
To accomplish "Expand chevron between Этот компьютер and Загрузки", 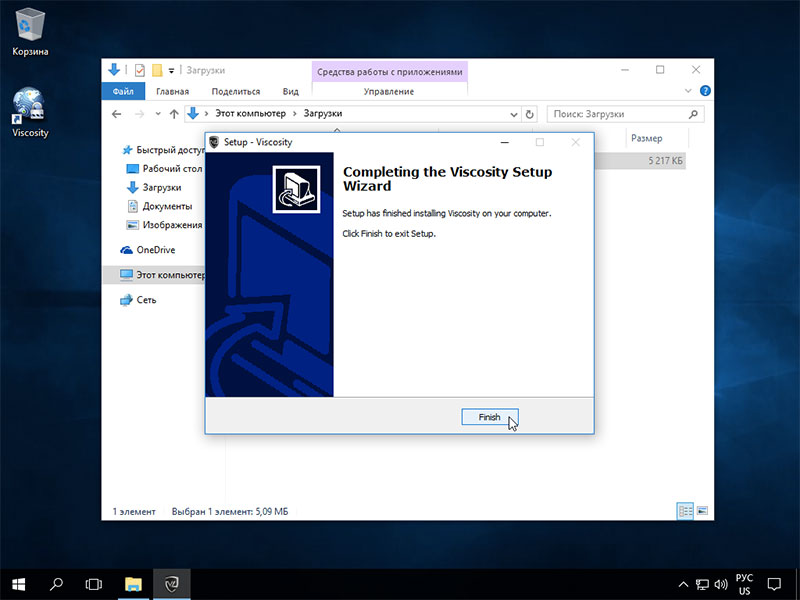I will (295, 113).
